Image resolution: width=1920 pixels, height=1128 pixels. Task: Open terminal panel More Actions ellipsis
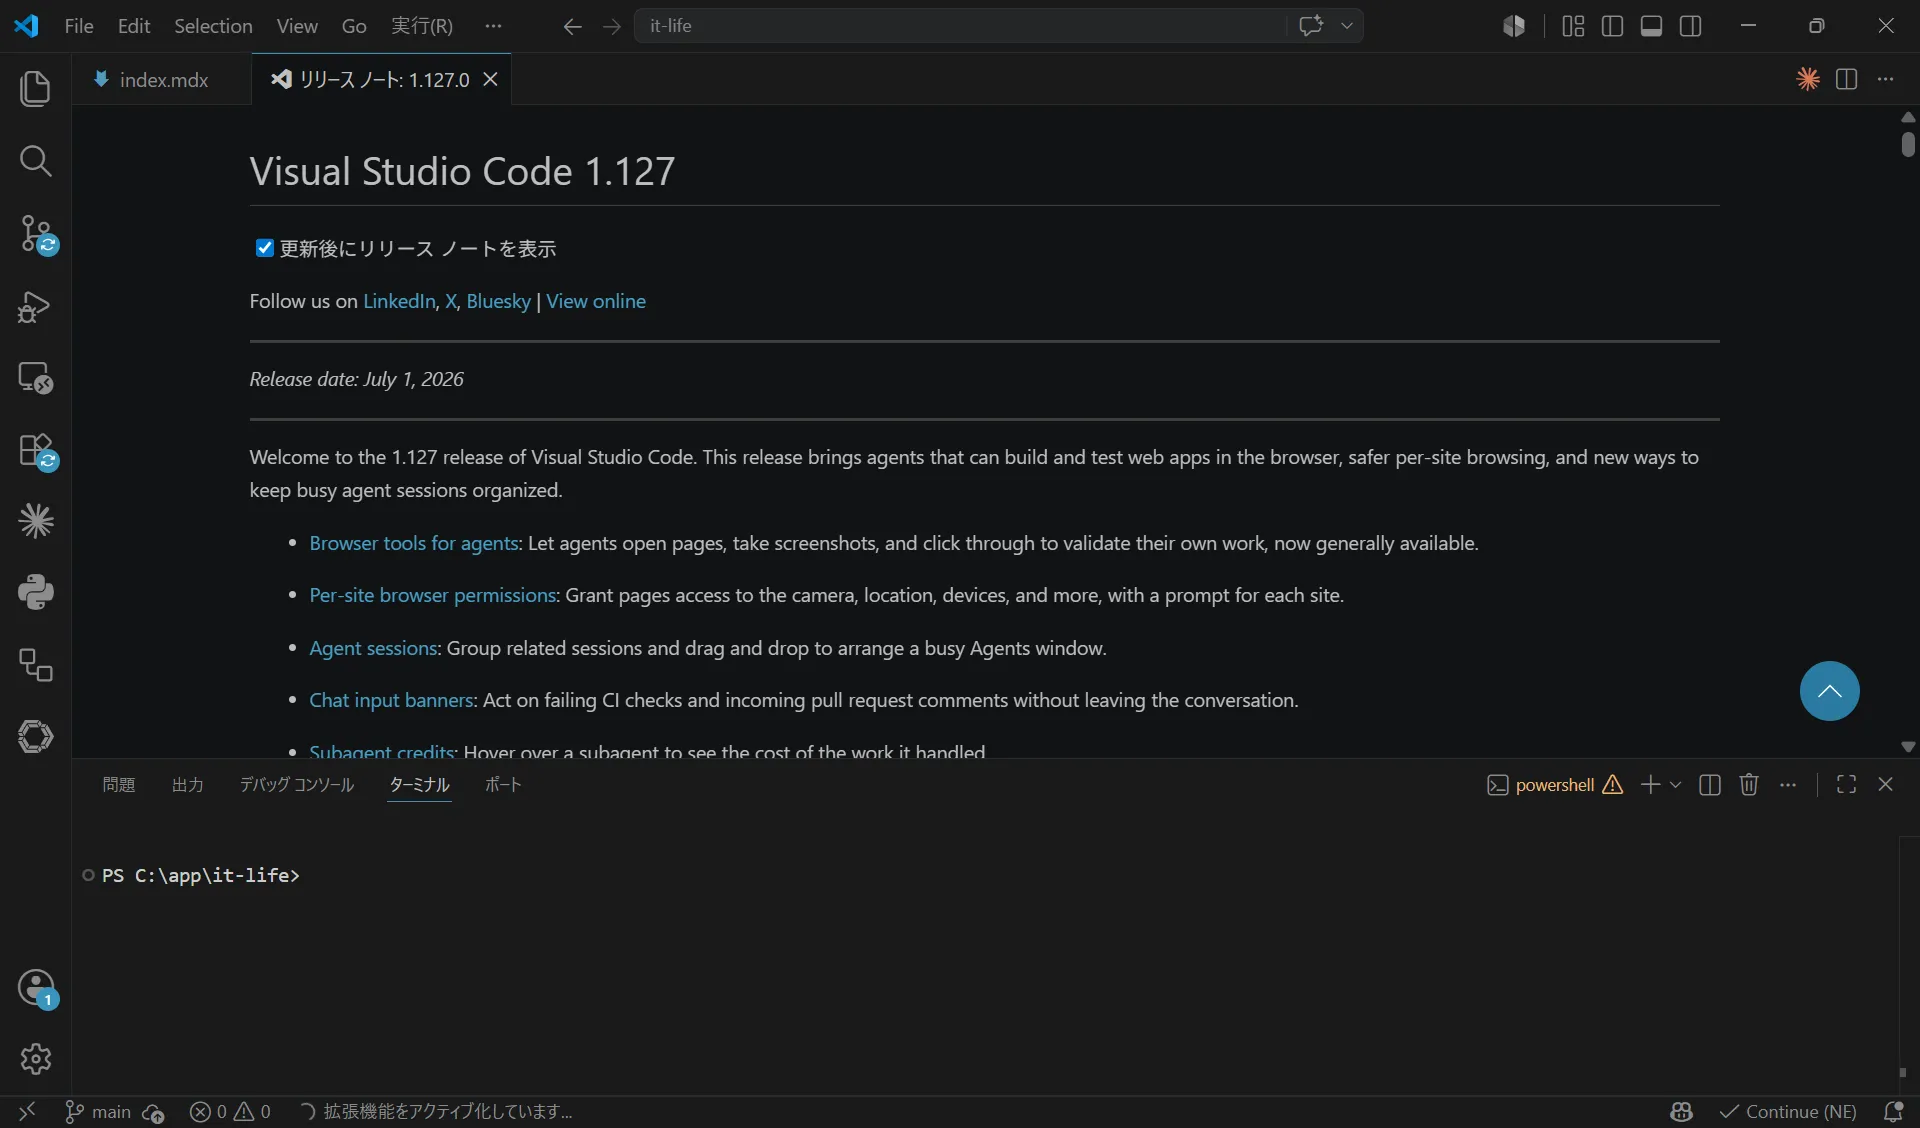[1788, 785]
